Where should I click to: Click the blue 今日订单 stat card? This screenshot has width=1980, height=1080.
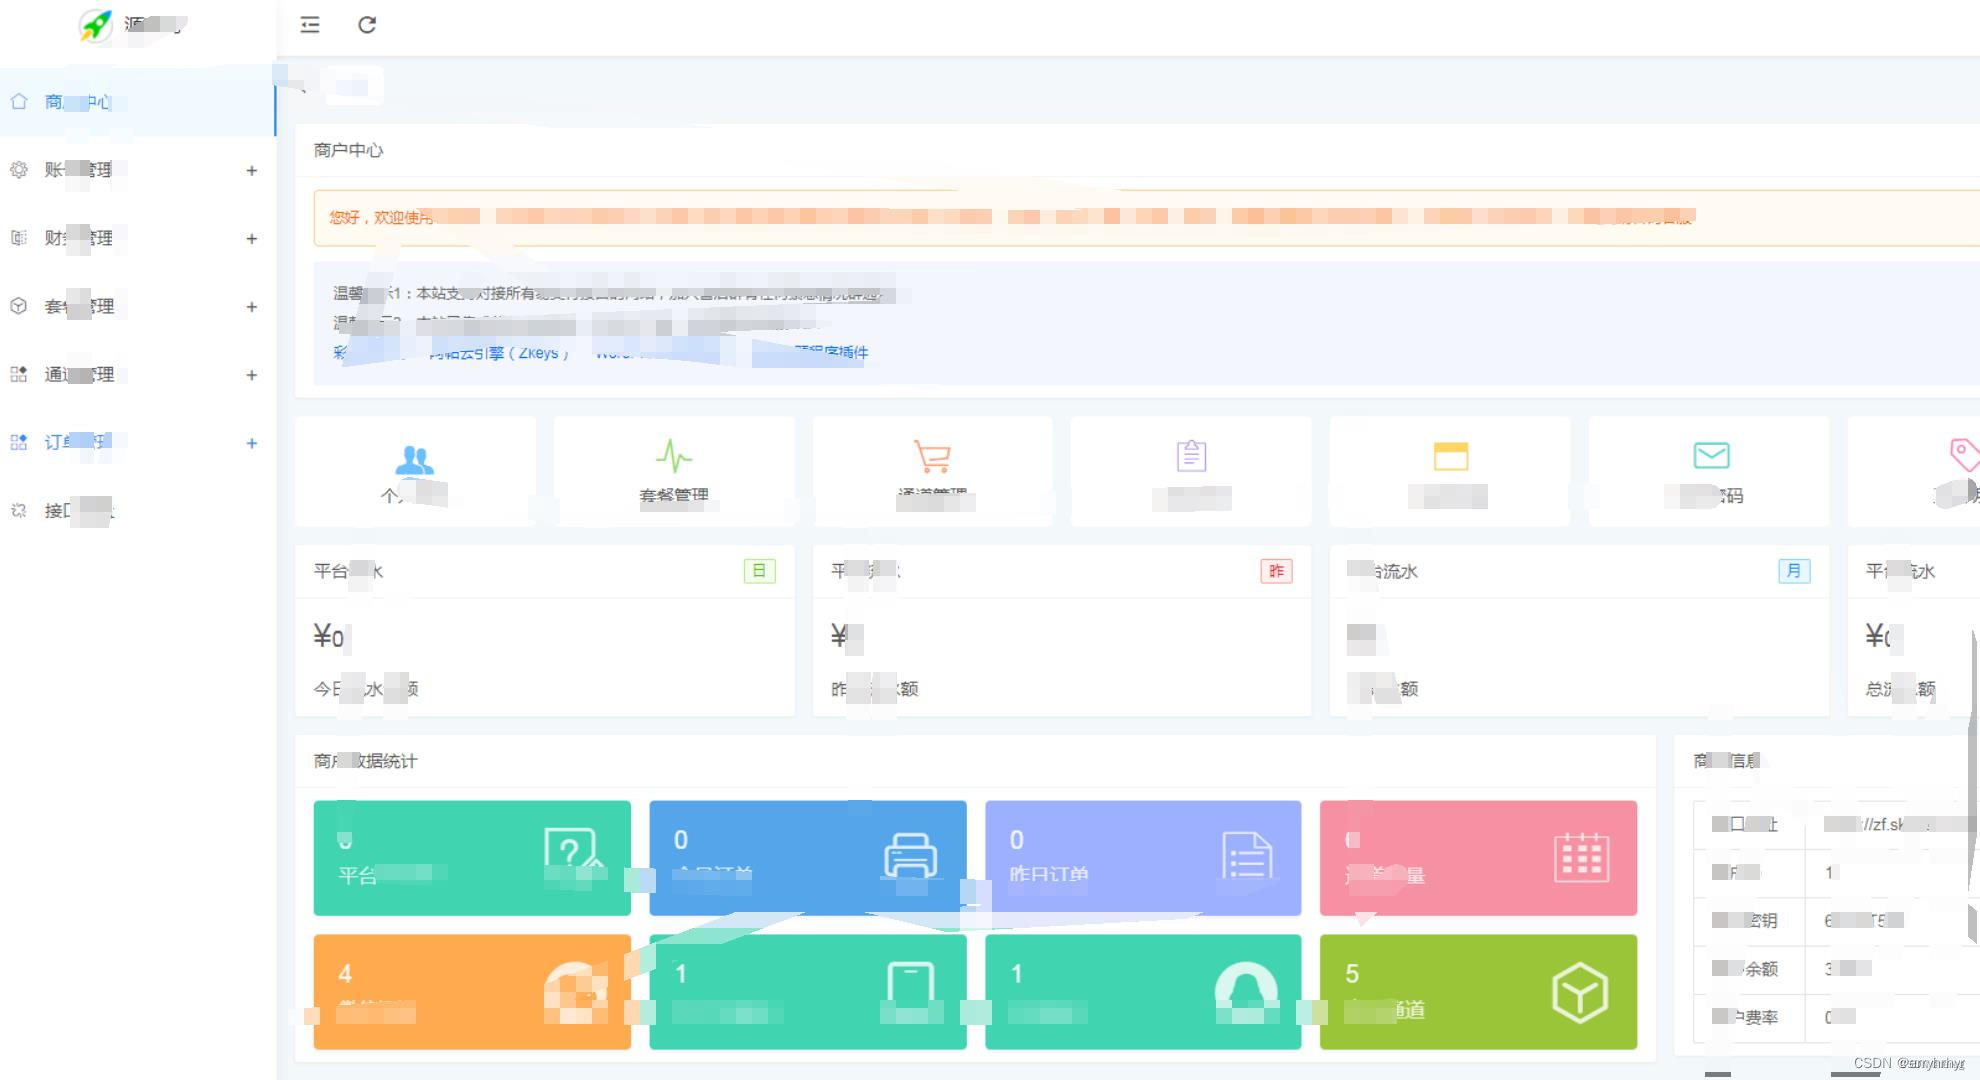807,858
